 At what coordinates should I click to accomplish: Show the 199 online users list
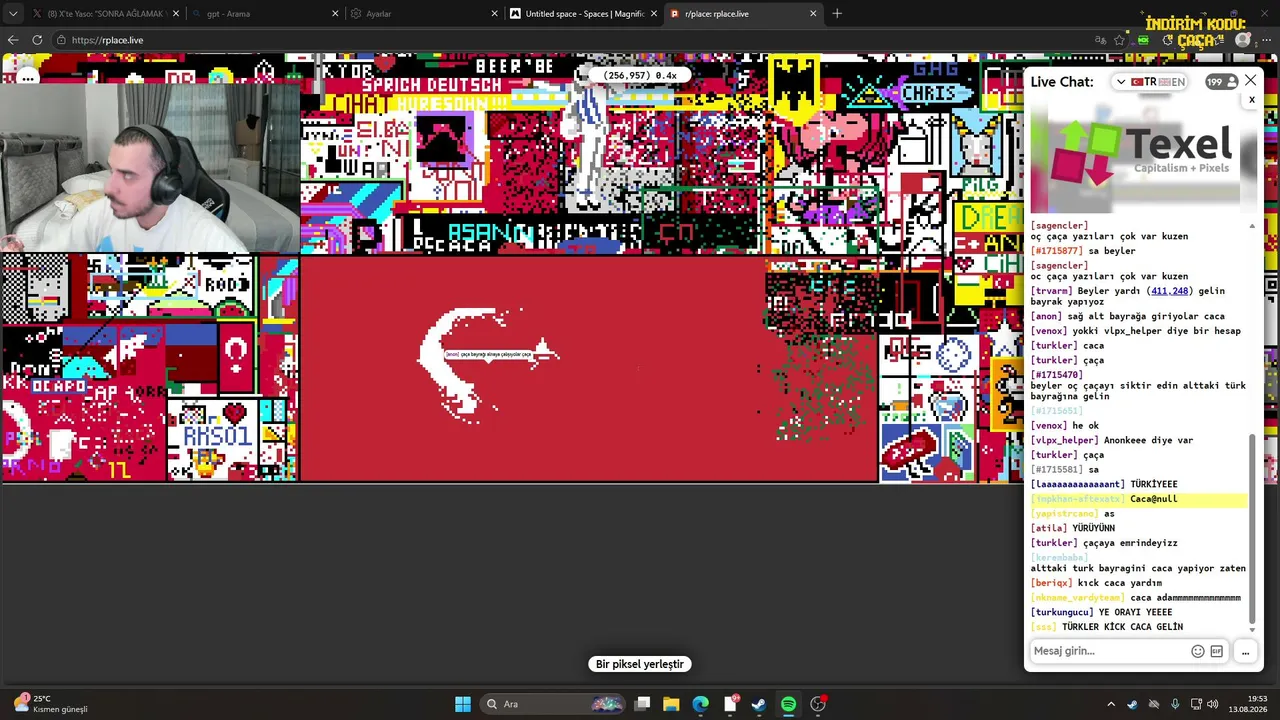click(1221, 82)
